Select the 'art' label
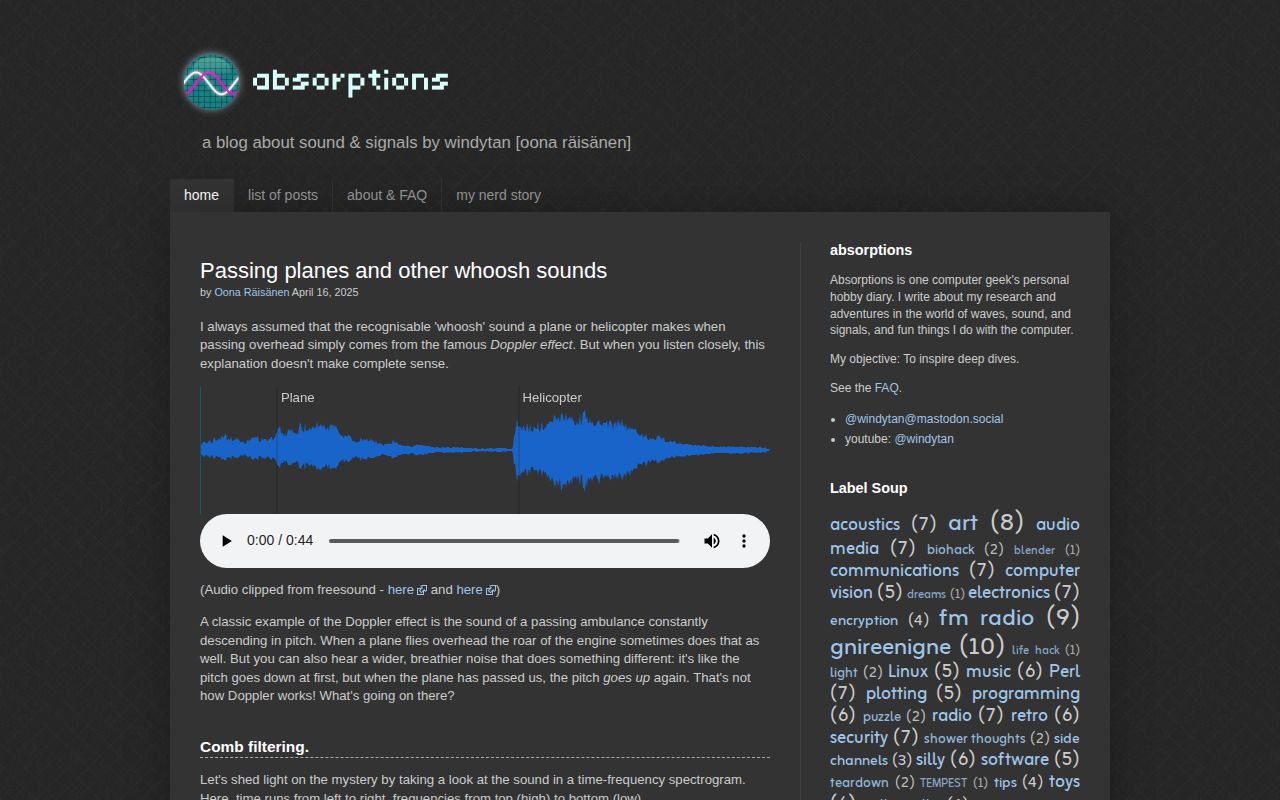1280x800 pixels. pos(962,522)
